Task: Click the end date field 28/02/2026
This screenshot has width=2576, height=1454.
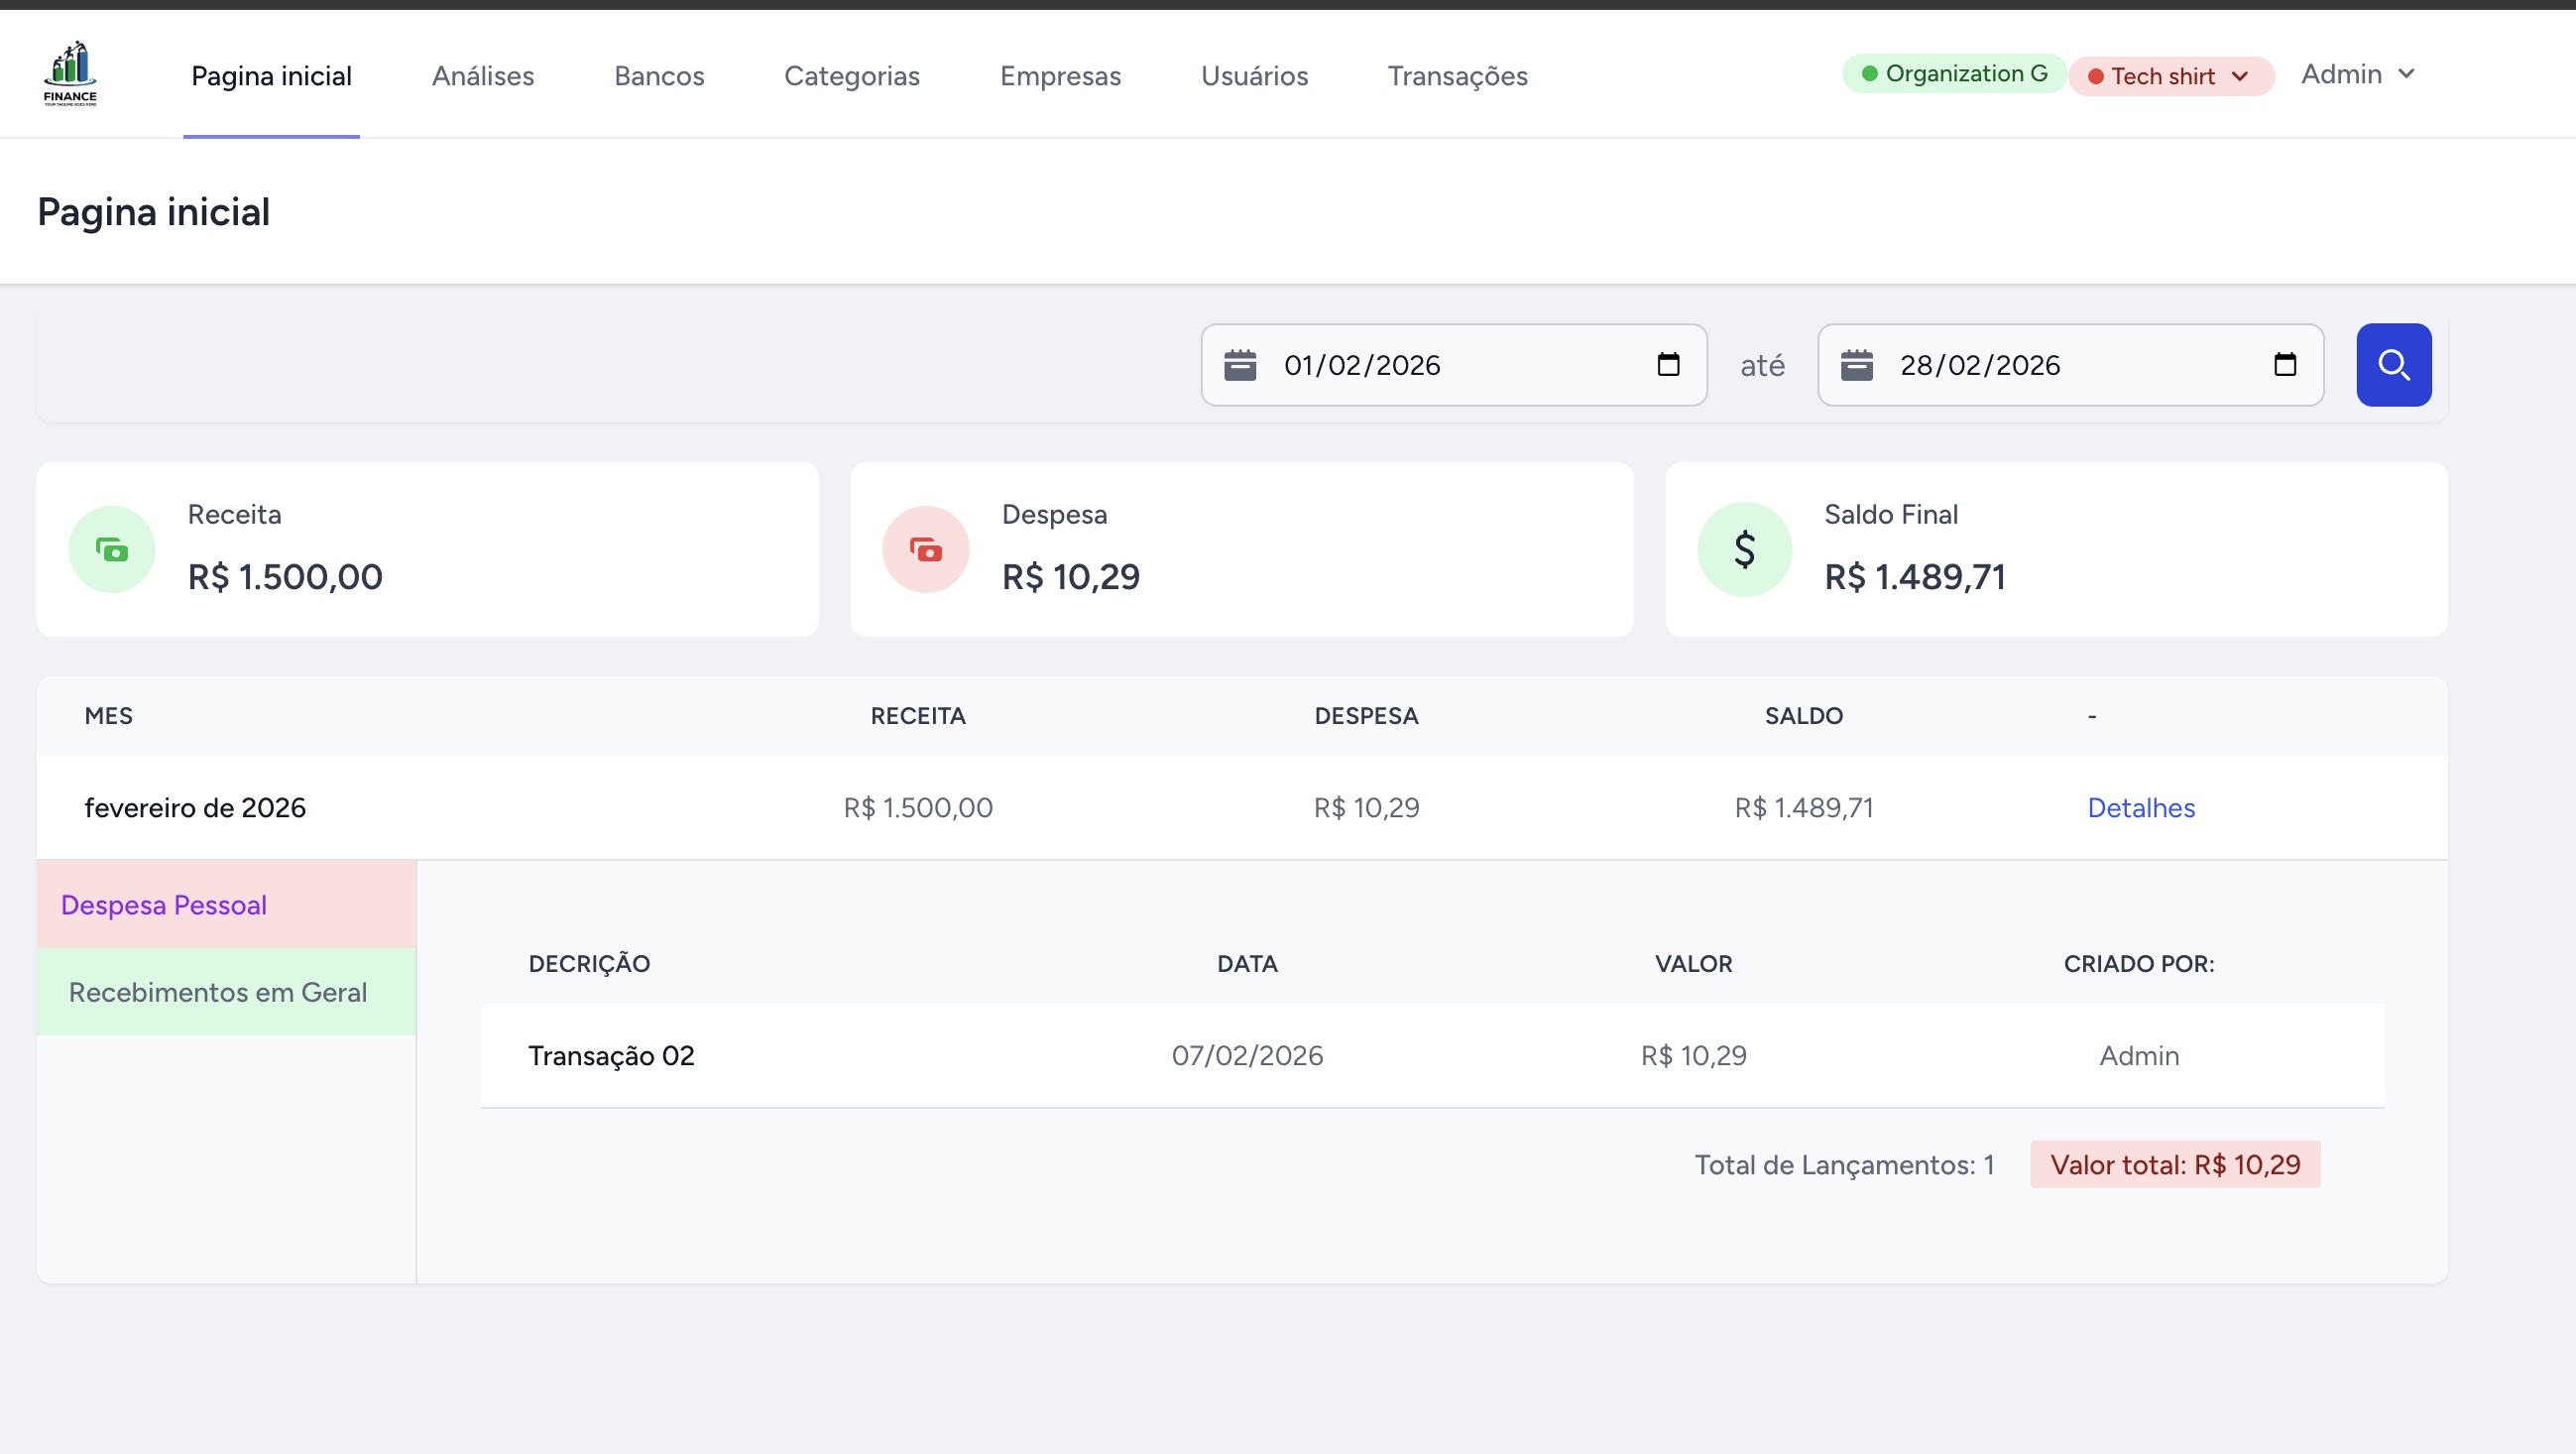Action: point(2070,365)
